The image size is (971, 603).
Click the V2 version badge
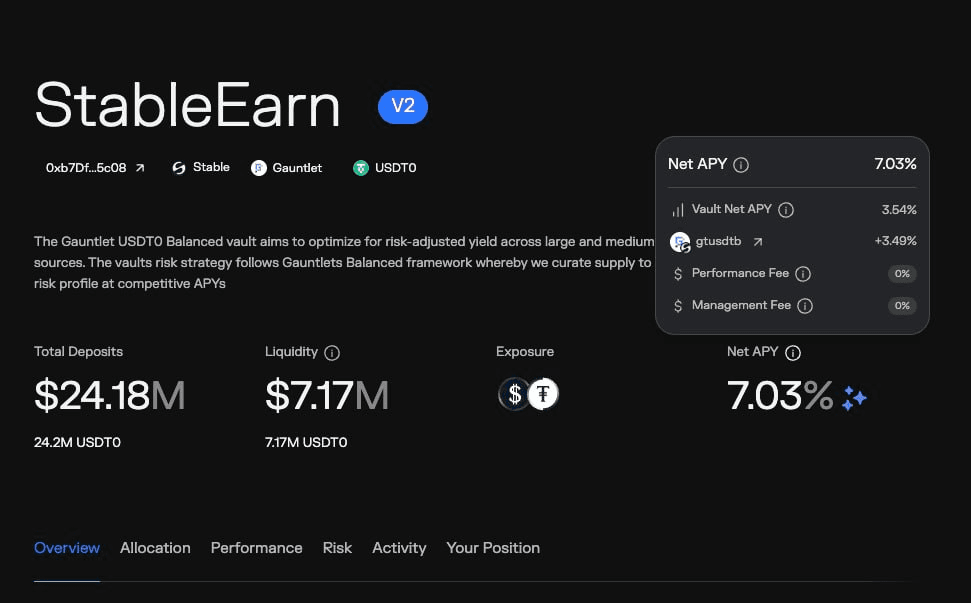point(403,106)
